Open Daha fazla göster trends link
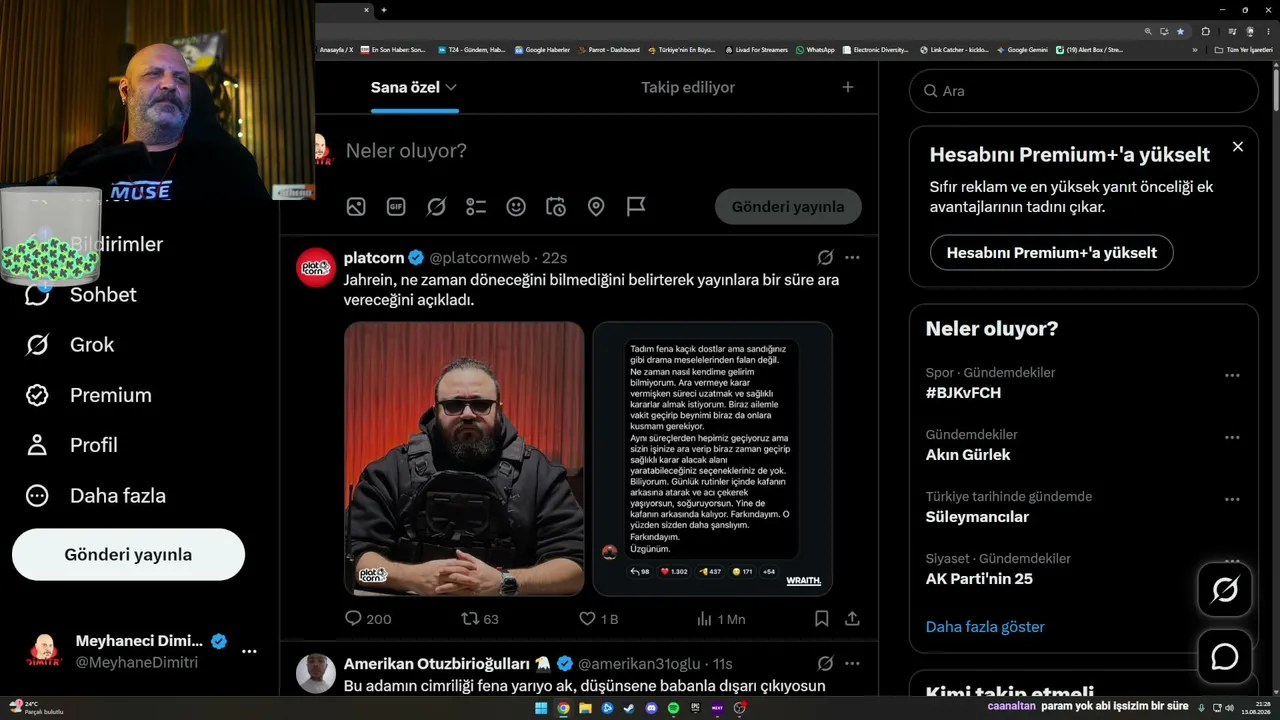 pyautogui.click(x=985, y=627)
